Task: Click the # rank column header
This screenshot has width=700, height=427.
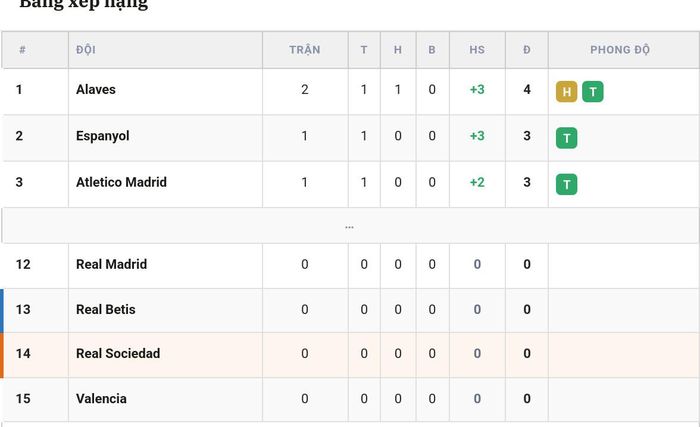Action: [22, 50]
